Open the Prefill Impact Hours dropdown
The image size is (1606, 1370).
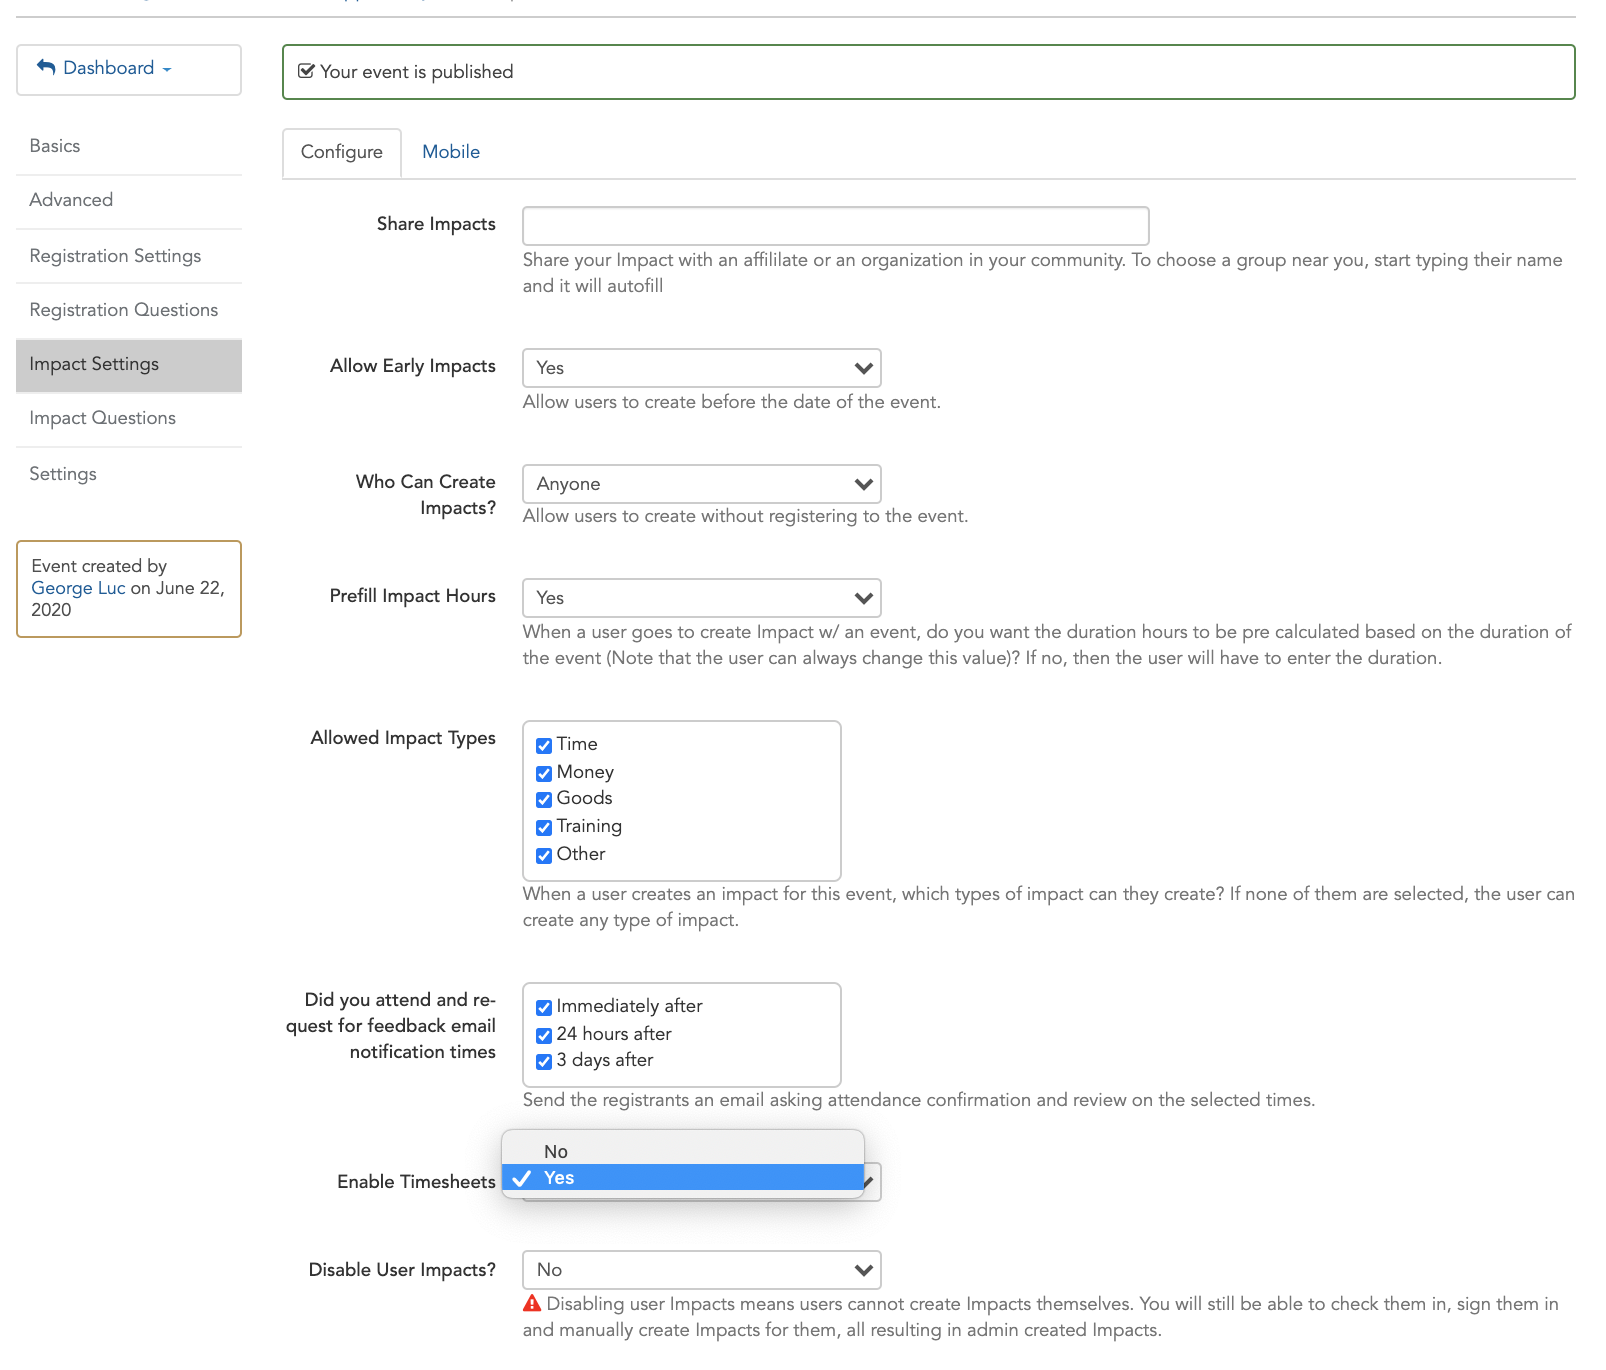pyautogui.click(x=702, y=598)
